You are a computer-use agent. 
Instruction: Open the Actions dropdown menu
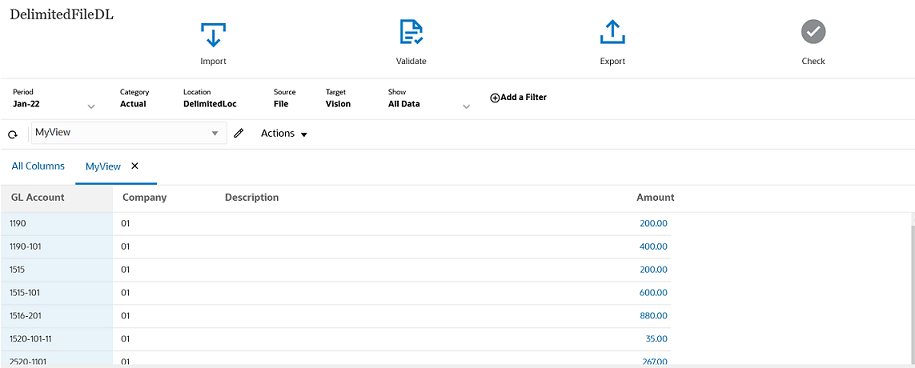pos(284,134)
